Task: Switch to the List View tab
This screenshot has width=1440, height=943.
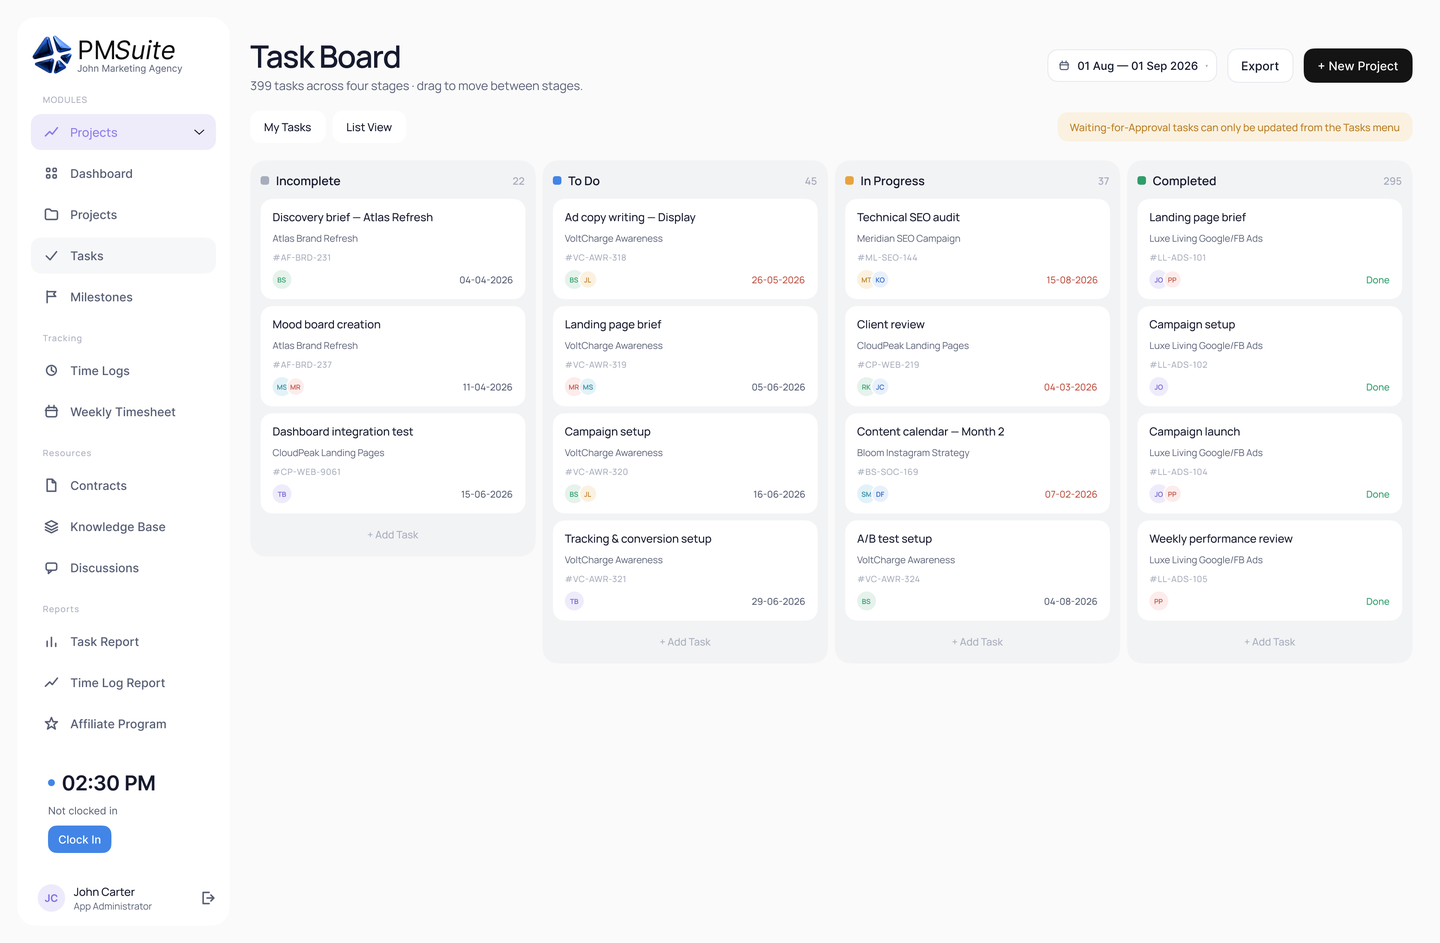Action: [x=369, y=127]
